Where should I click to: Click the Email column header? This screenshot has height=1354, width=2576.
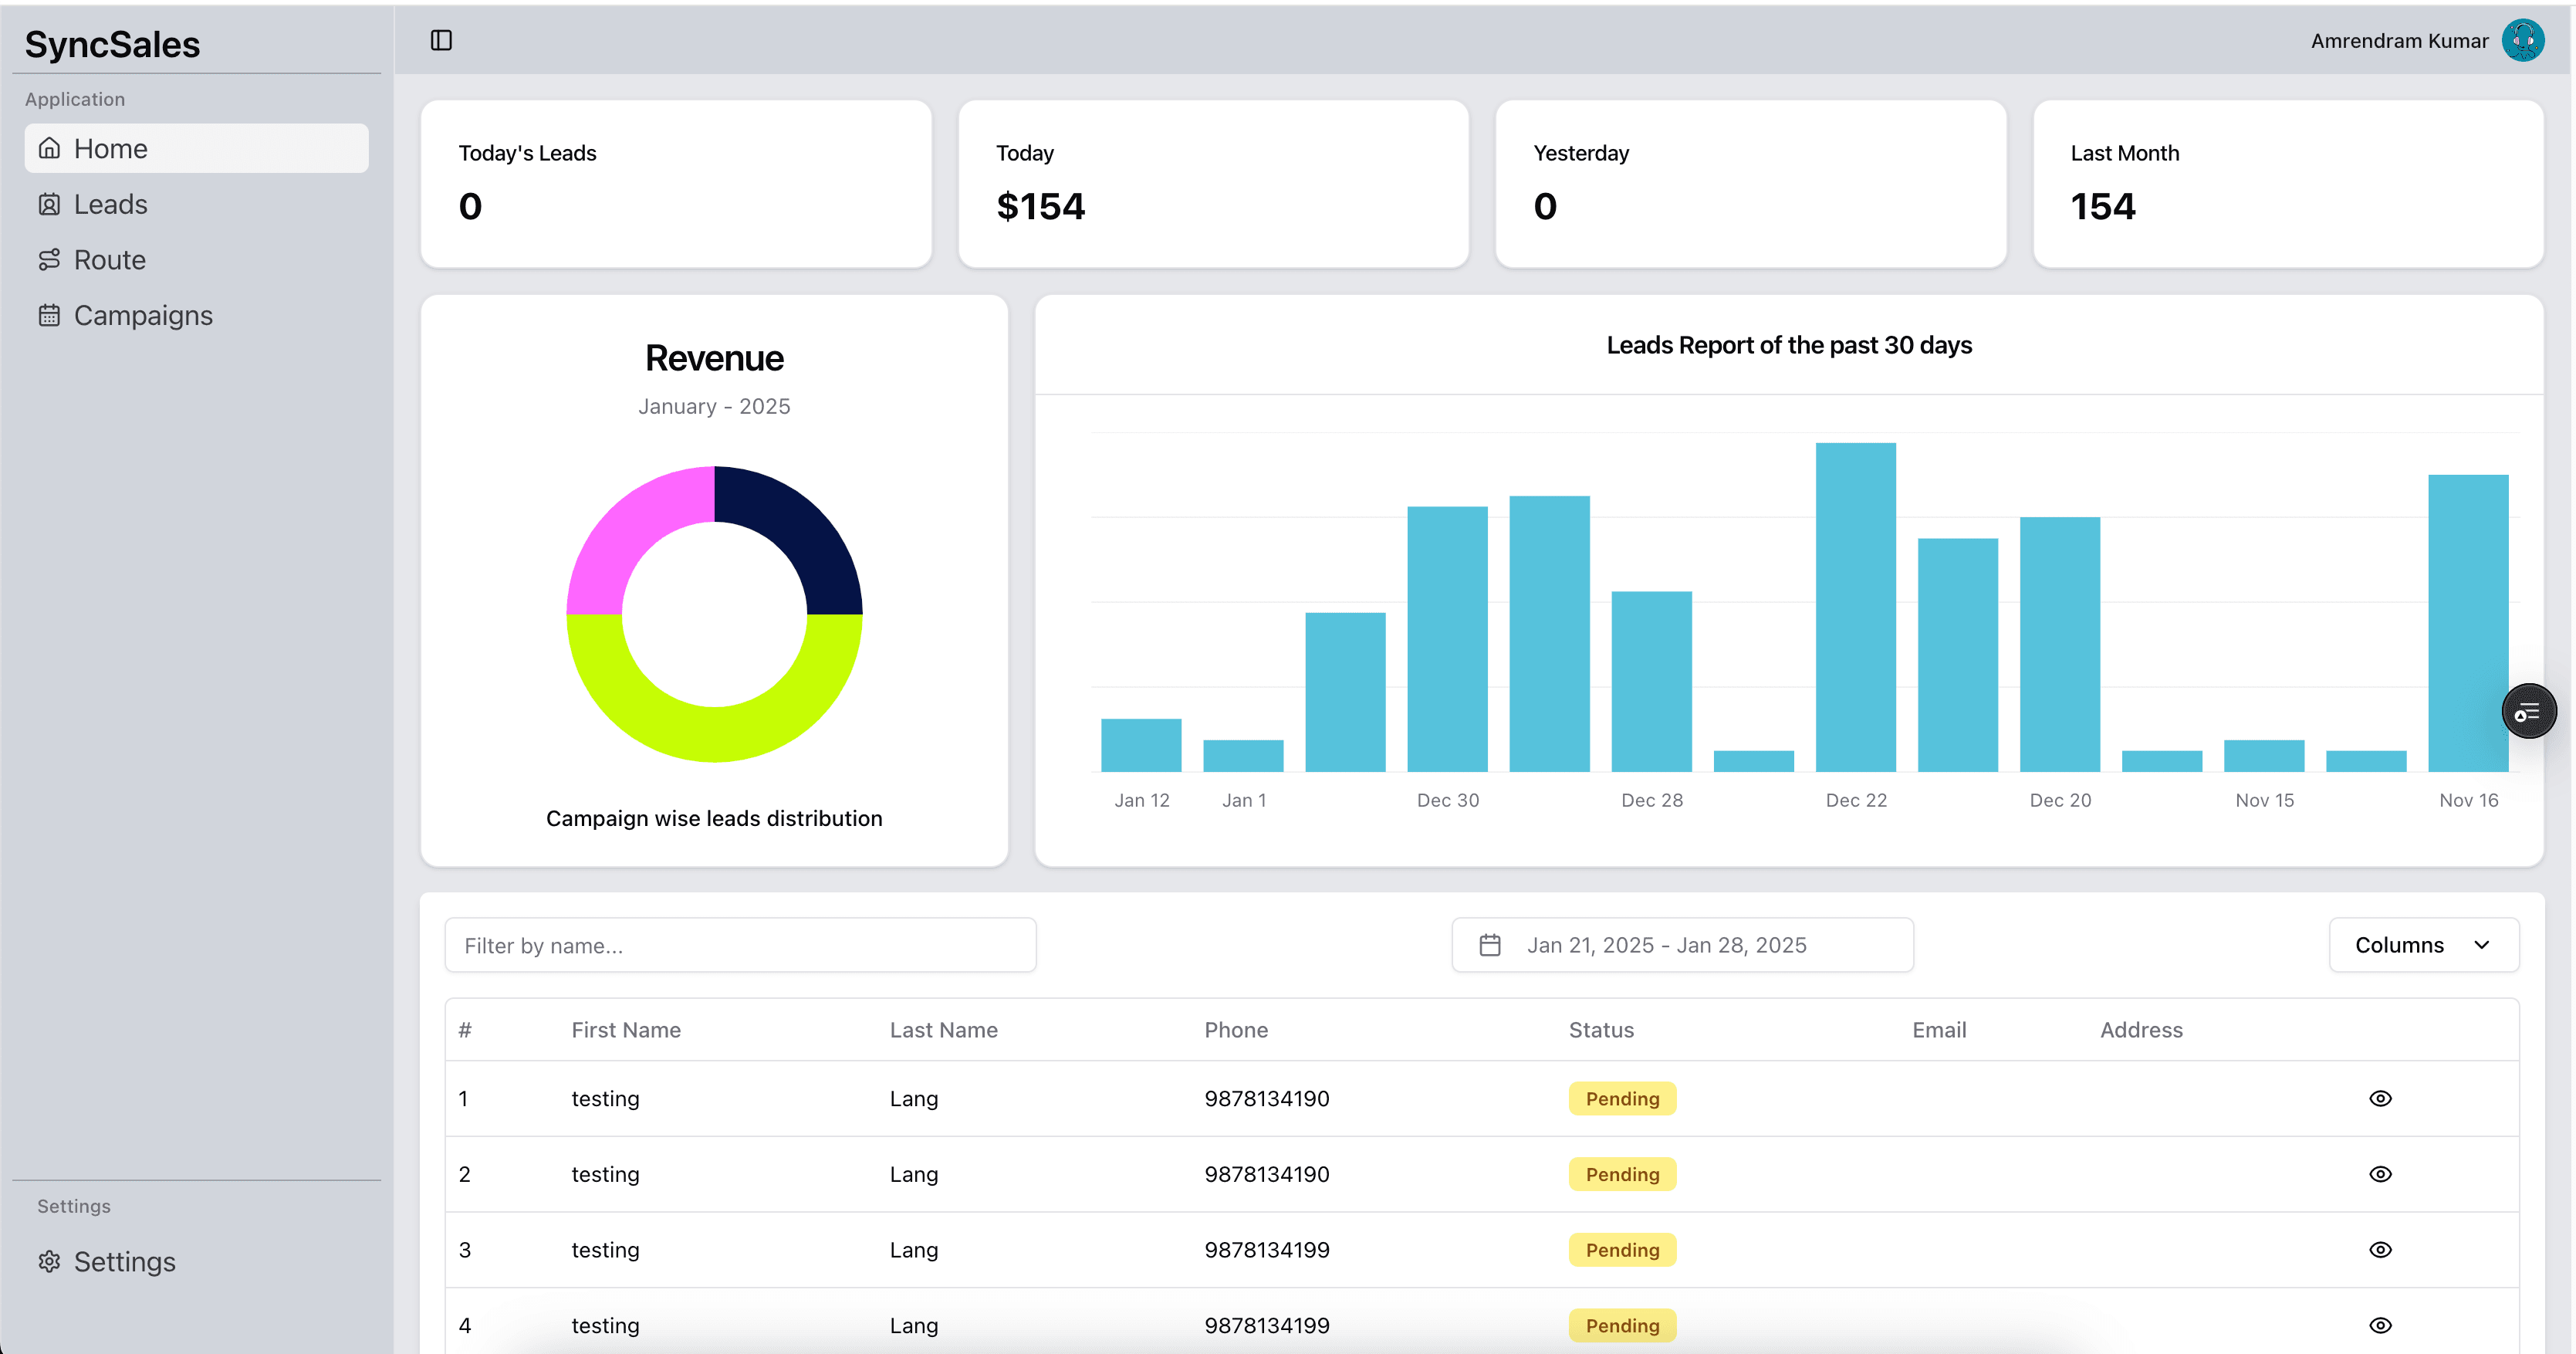click(x=1939, y=1030)
